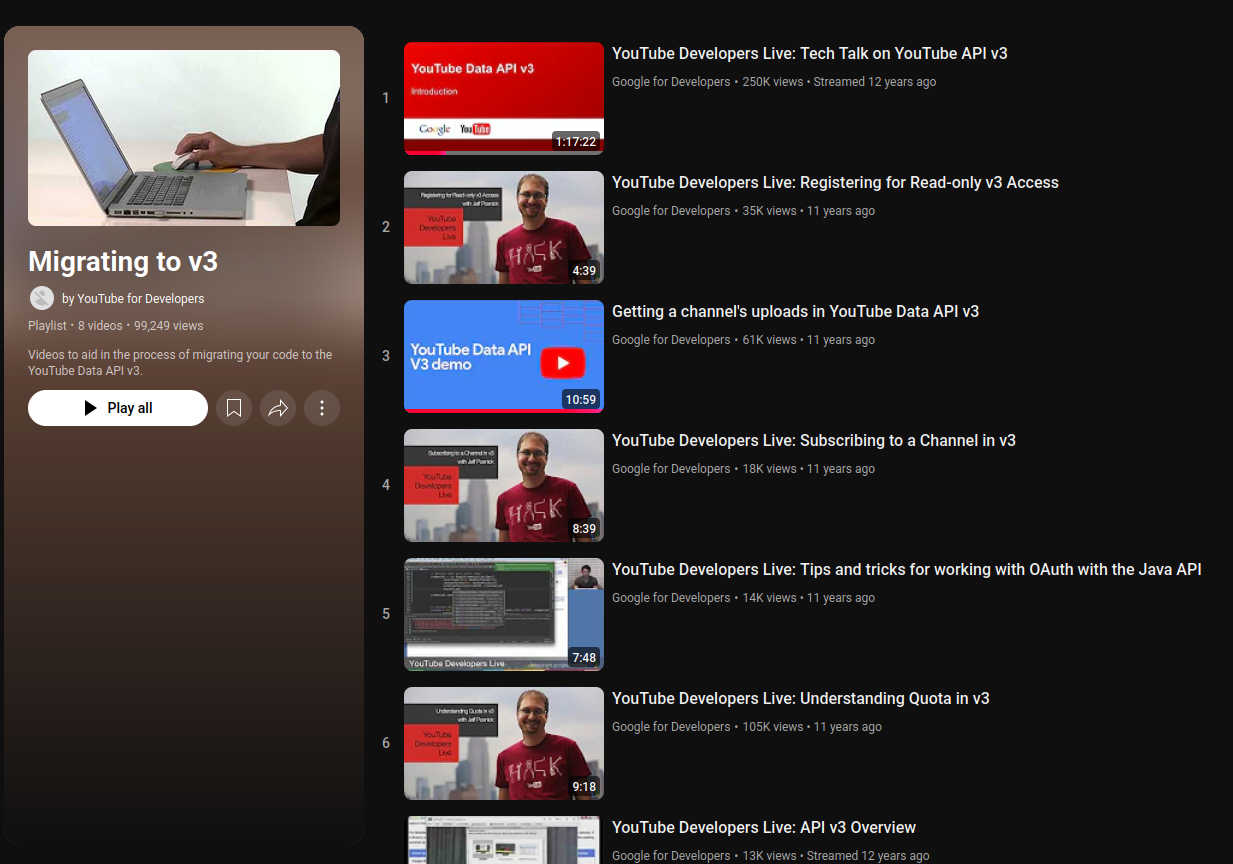
Task: Open Getting a channel's uploads video title
Action: pyautogui.click(x=795, y=312)
